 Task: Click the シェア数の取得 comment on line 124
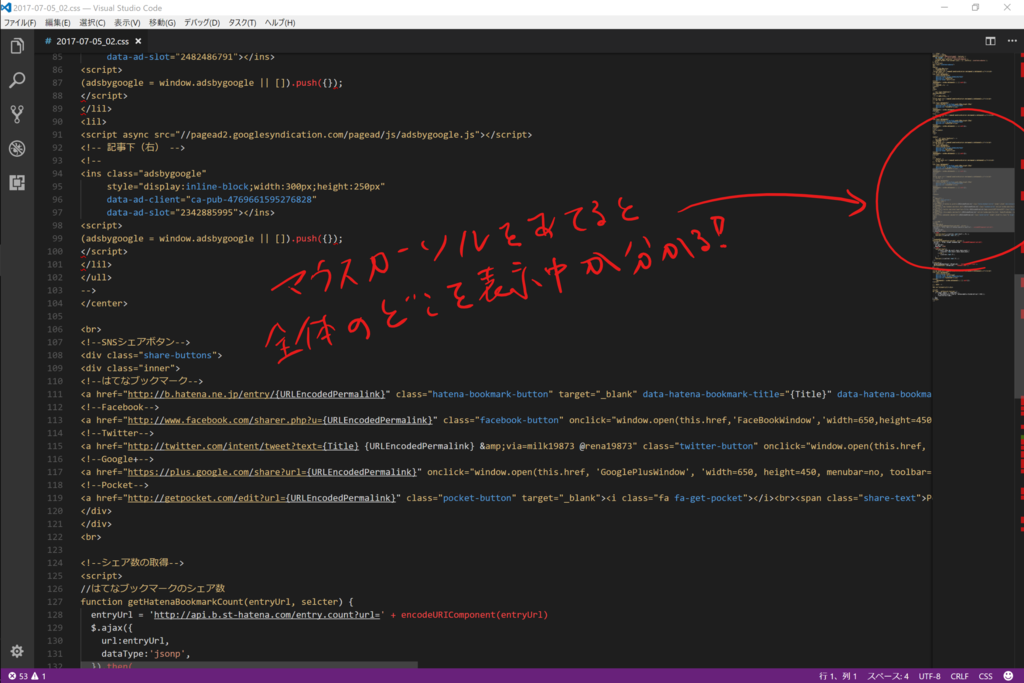[132, 563]
